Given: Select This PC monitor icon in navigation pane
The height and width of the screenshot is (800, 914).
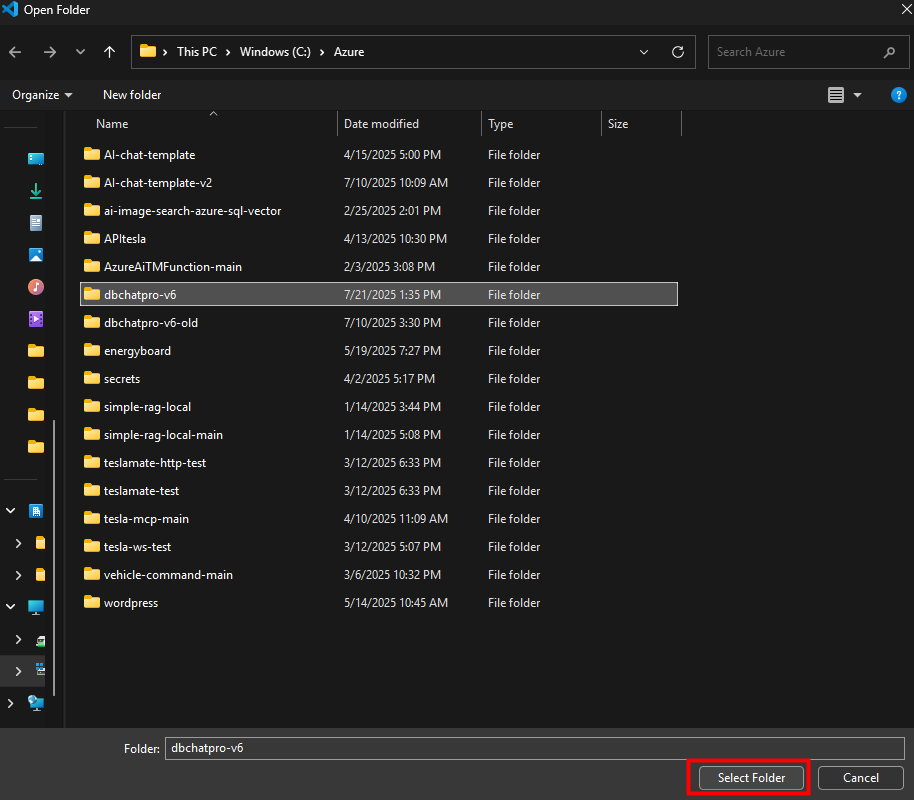Looking at the screenshot, I should click(x=36, y=607).
